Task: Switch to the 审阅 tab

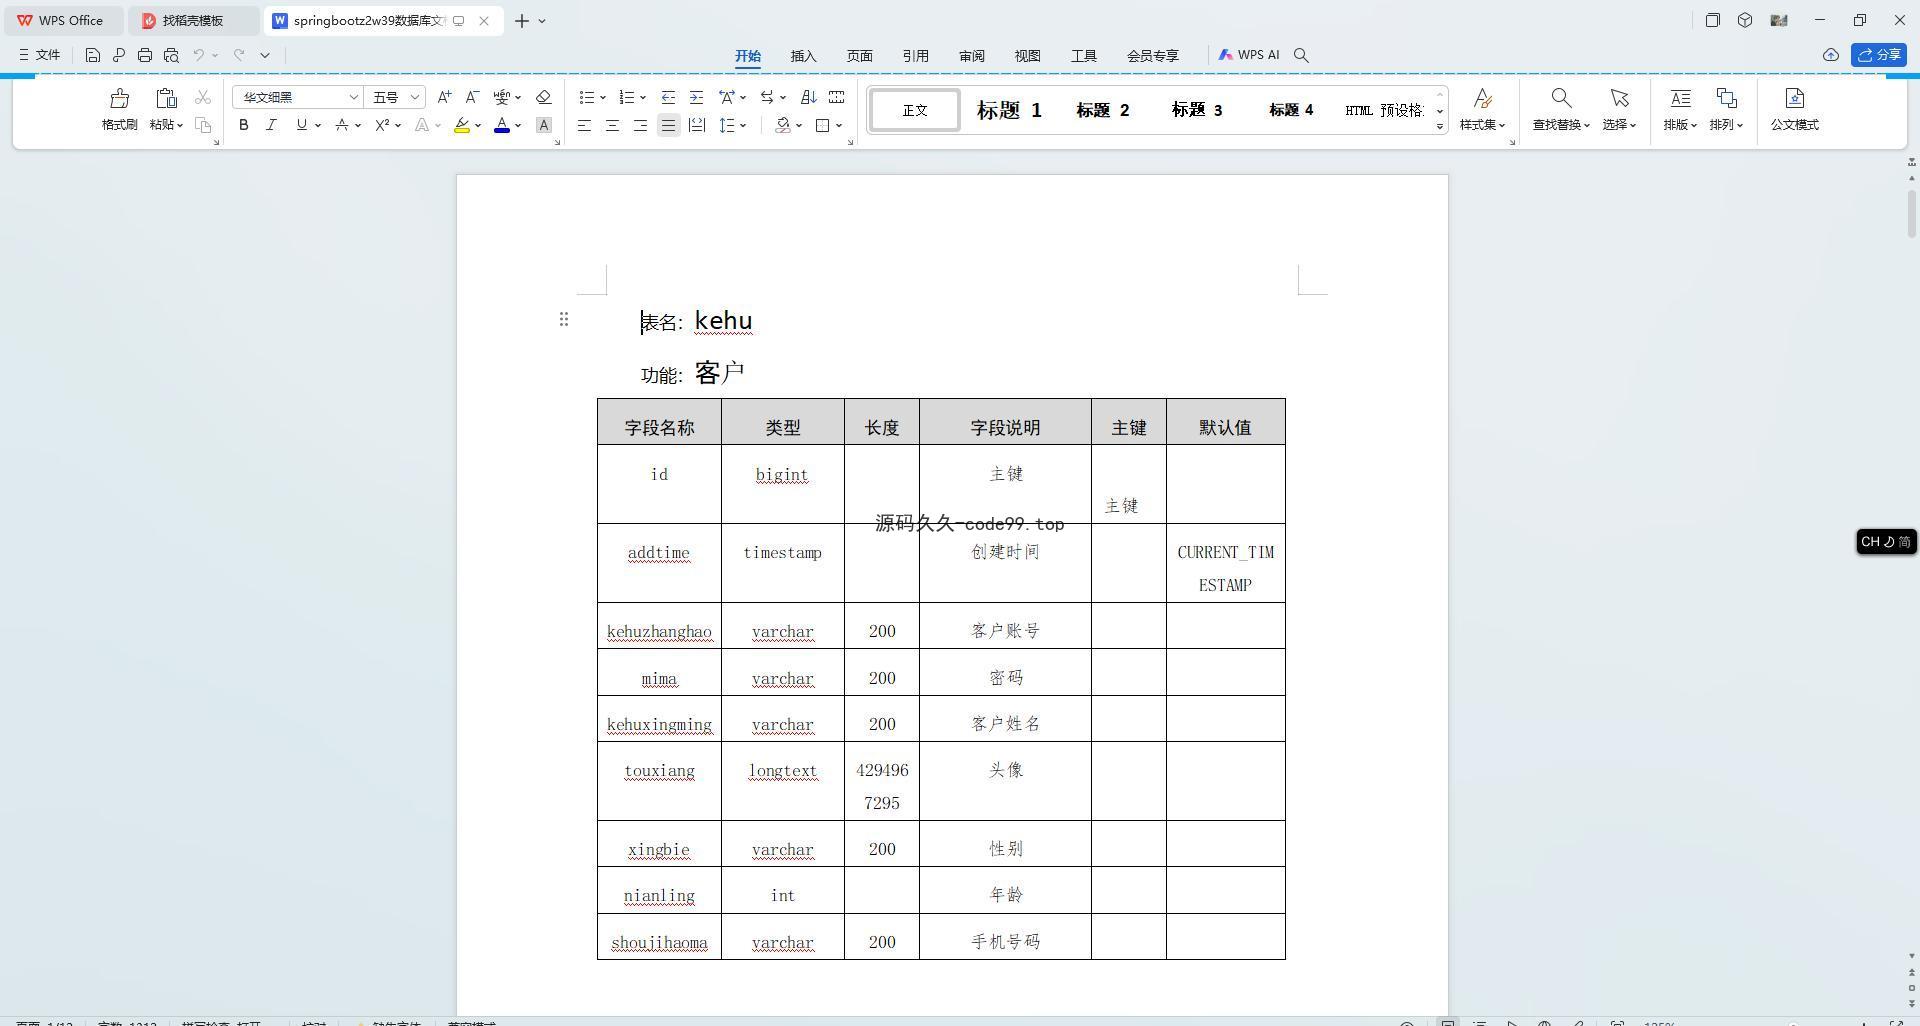Action: pyautogui.click(x=971, y=56)
